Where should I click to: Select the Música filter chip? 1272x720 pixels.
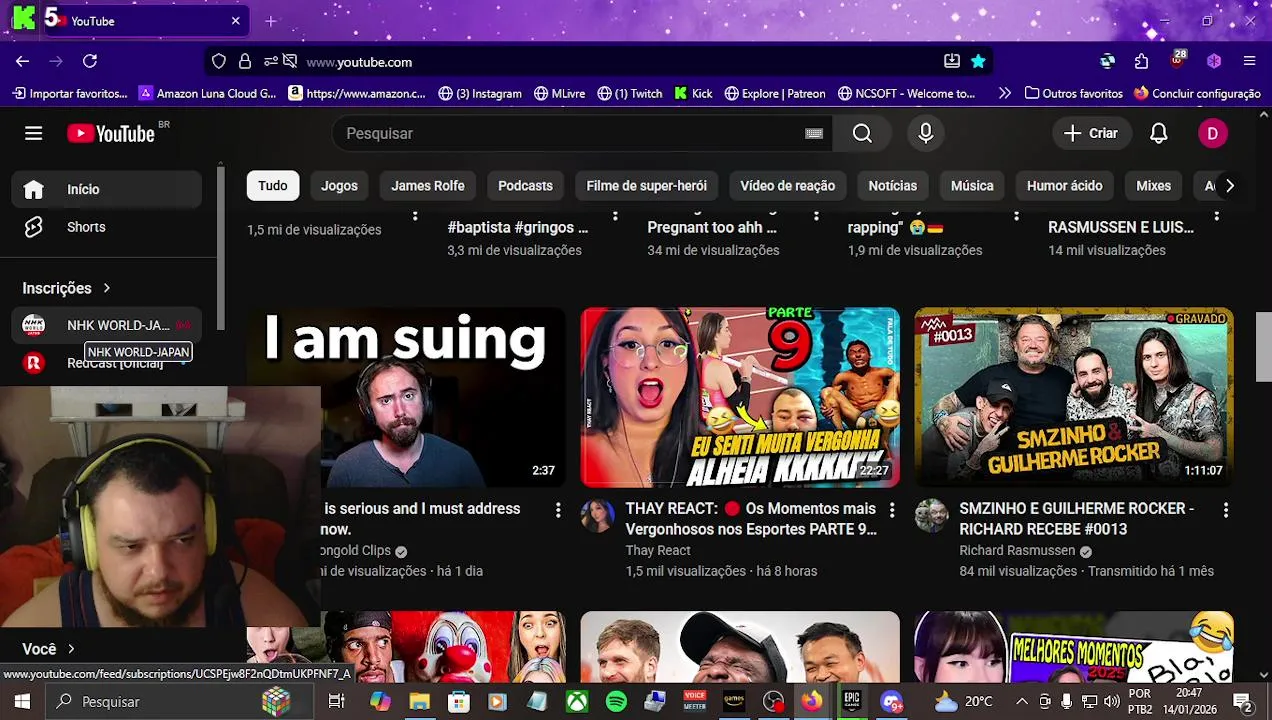[x=972, y=186]
